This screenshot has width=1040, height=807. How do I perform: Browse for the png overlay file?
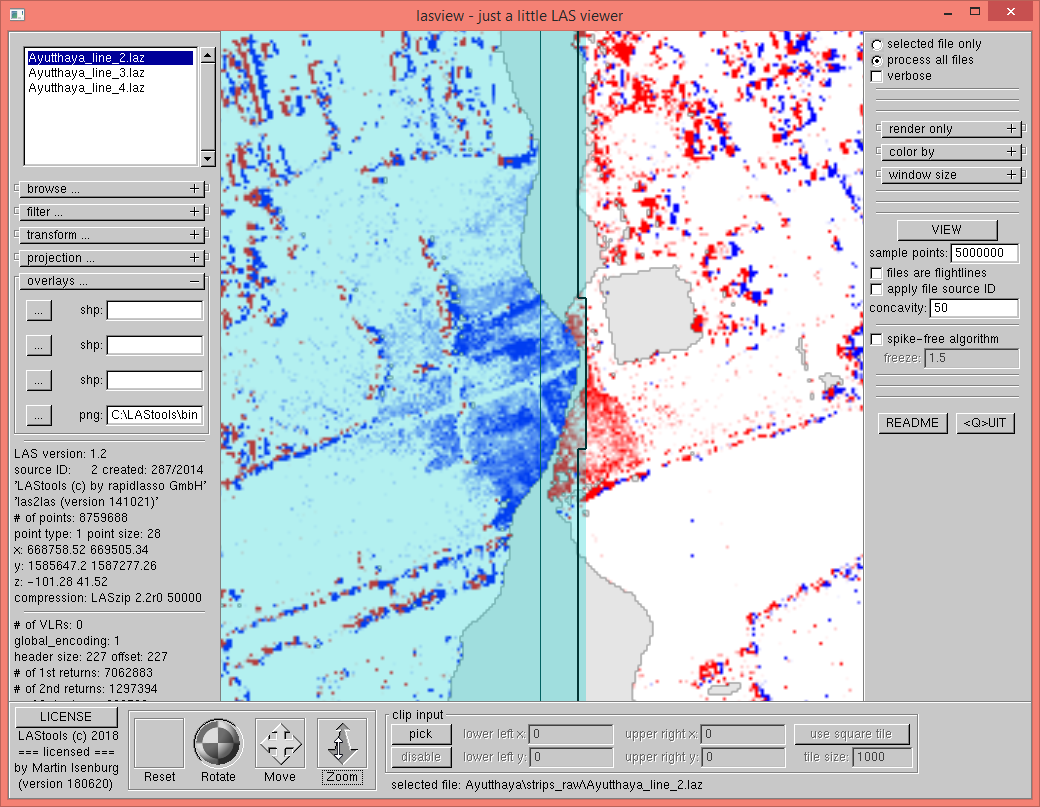pyautogui.click(x=38, y=414)
